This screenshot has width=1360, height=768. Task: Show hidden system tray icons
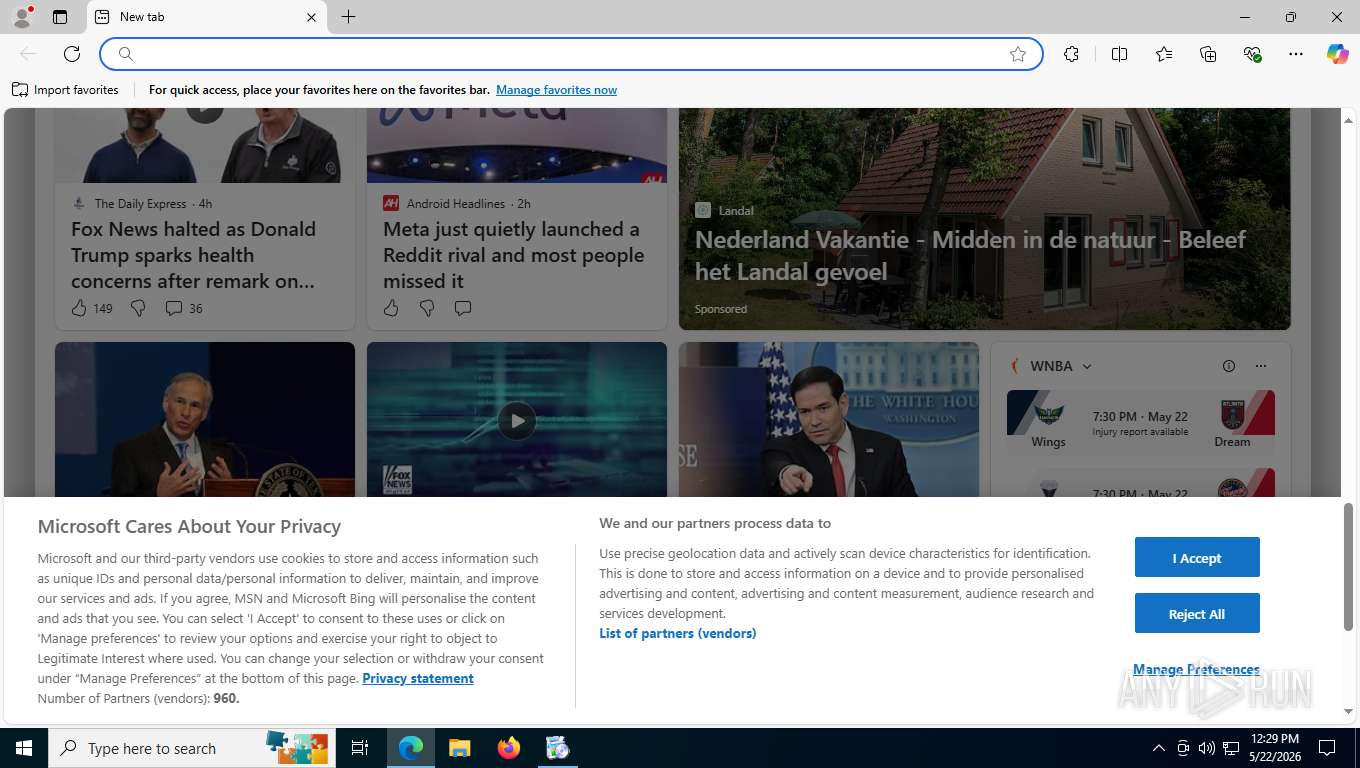tap(1158, 748)
